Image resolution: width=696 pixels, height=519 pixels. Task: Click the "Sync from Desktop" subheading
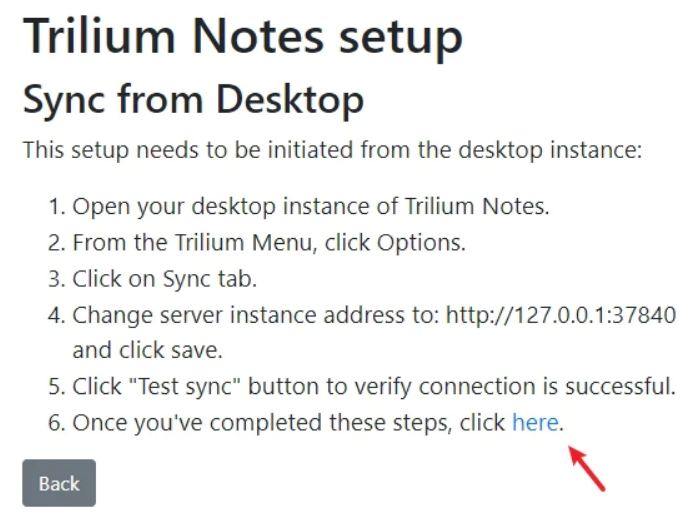coord(193,99)
